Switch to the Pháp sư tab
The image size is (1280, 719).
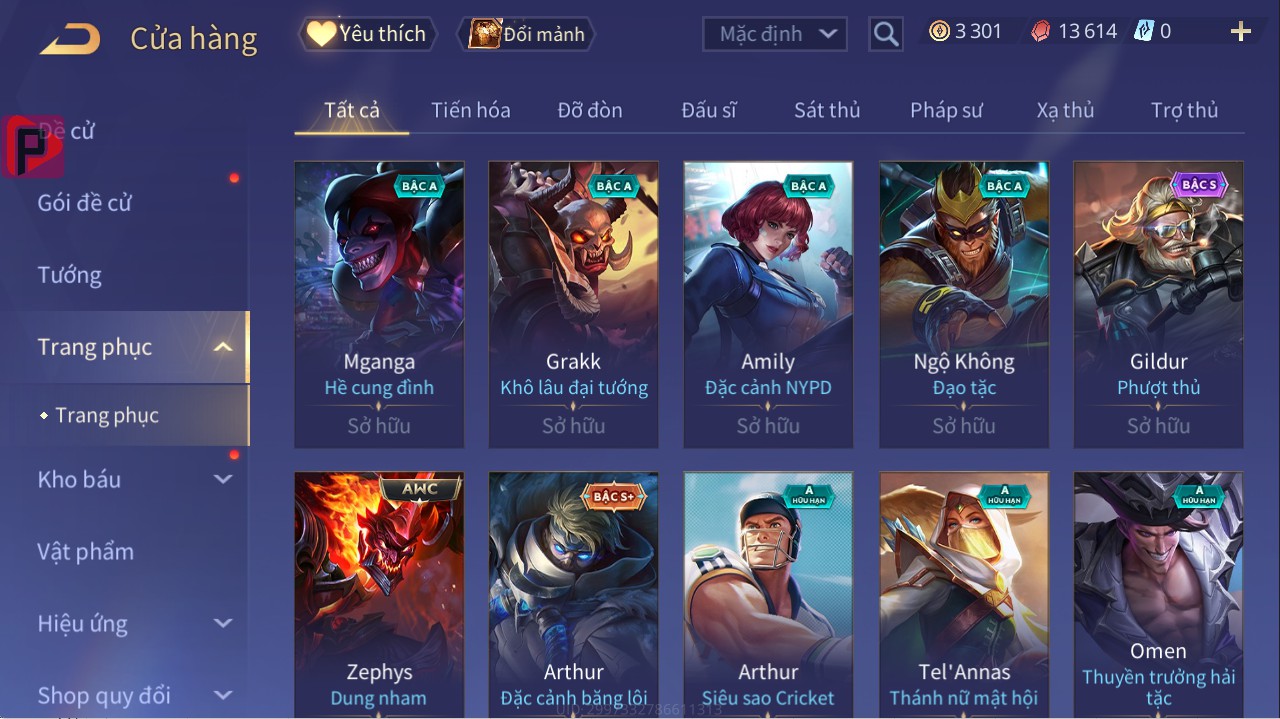[x=946, y=110]
